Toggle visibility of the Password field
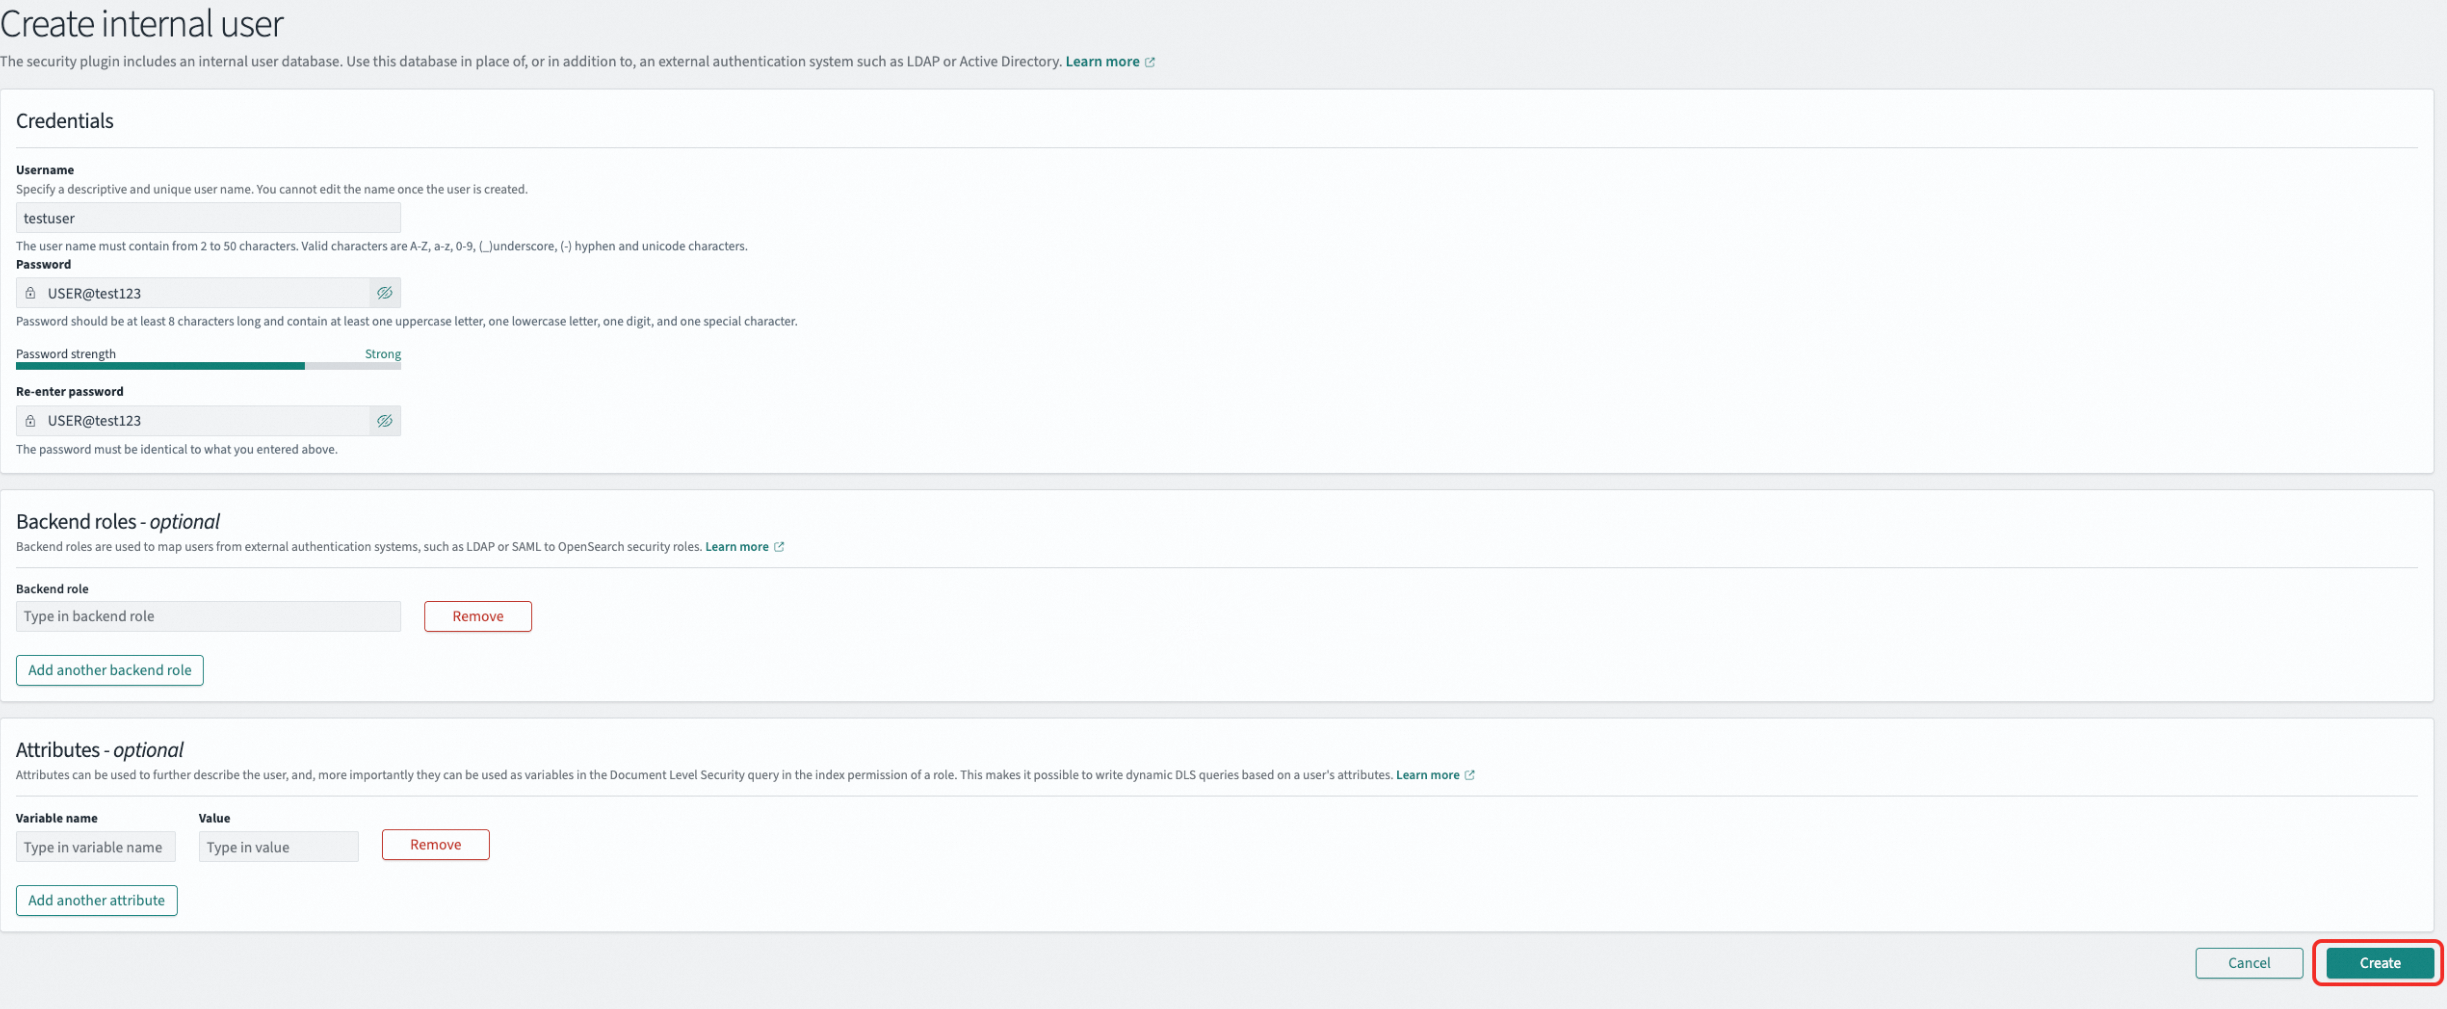The width and height of the screenshot is (2447, 1009). click(x=385, y=293)
